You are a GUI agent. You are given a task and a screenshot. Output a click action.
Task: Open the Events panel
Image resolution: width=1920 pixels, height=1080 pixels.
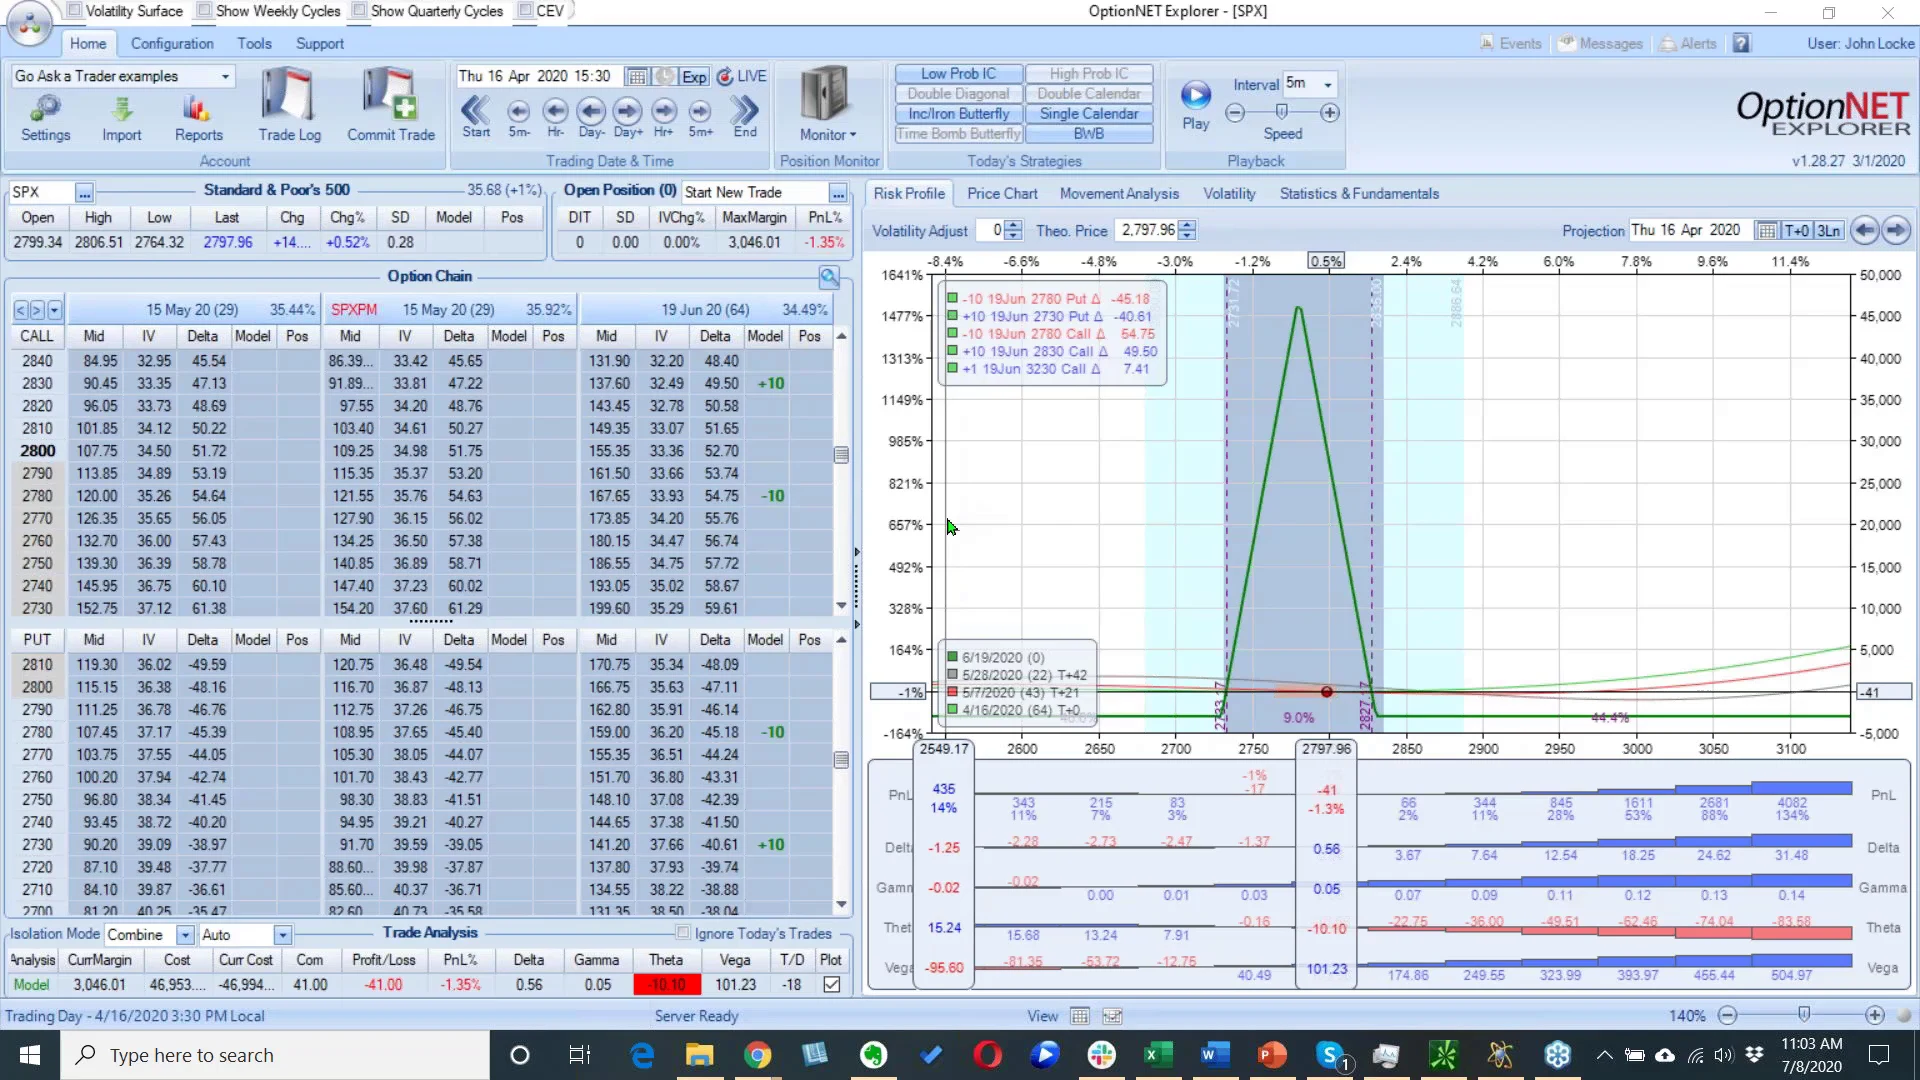(x=1511, y=44)
